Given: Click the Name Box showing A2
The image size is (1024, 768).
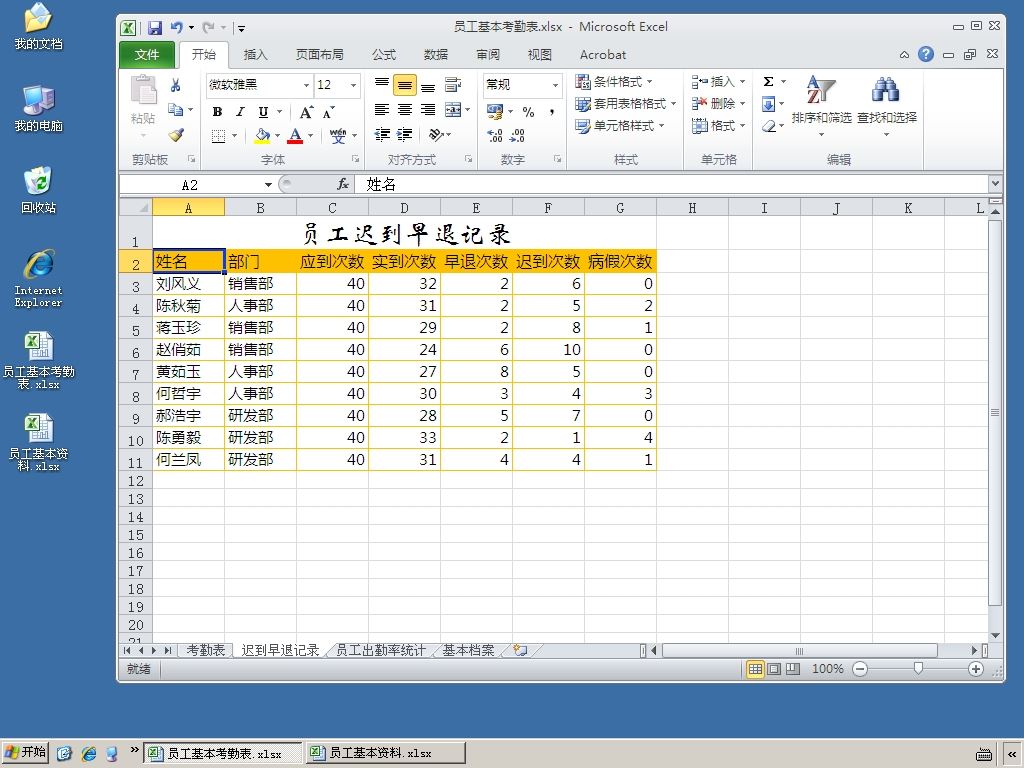Looking at the screenshot, I should click(x=189, y=185).
